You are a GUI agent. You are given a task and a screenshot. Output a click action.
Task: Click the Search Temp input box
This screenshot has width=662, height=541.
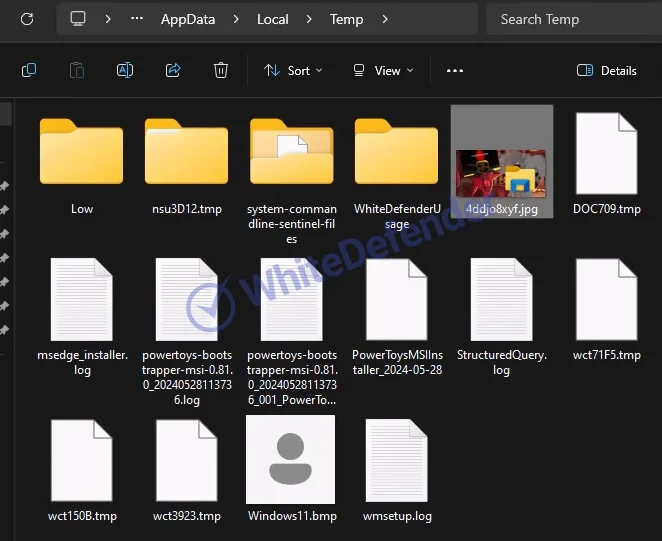(x=570, y=19)
